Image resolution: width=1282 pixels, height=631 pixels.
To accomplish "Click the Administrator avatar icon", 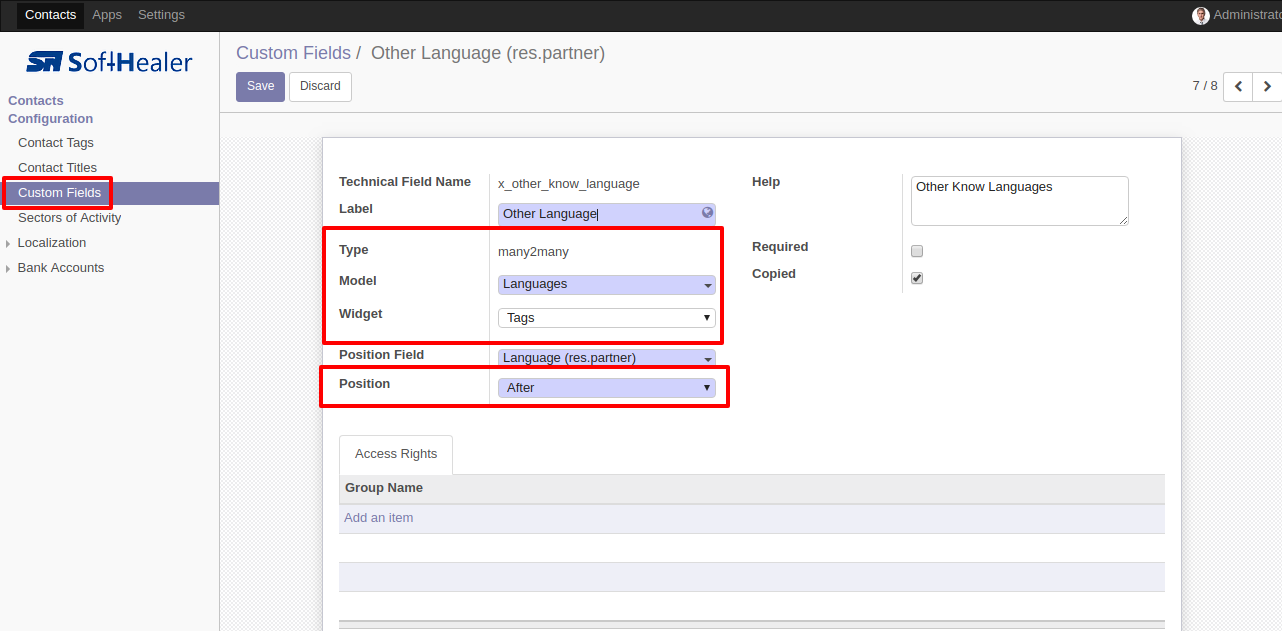I will tap(1201, 15).
